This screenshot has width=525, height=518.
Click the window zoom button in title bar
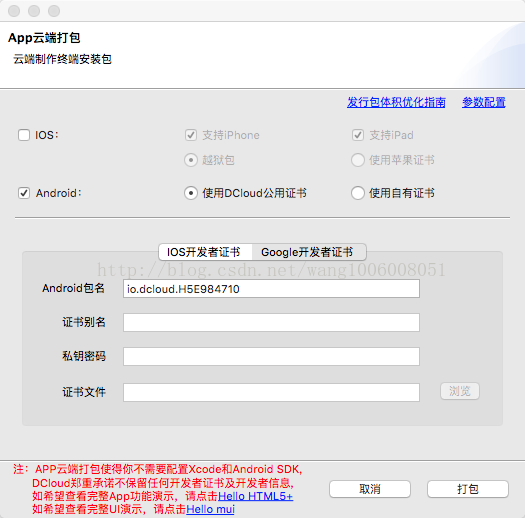tap(54, 11)
